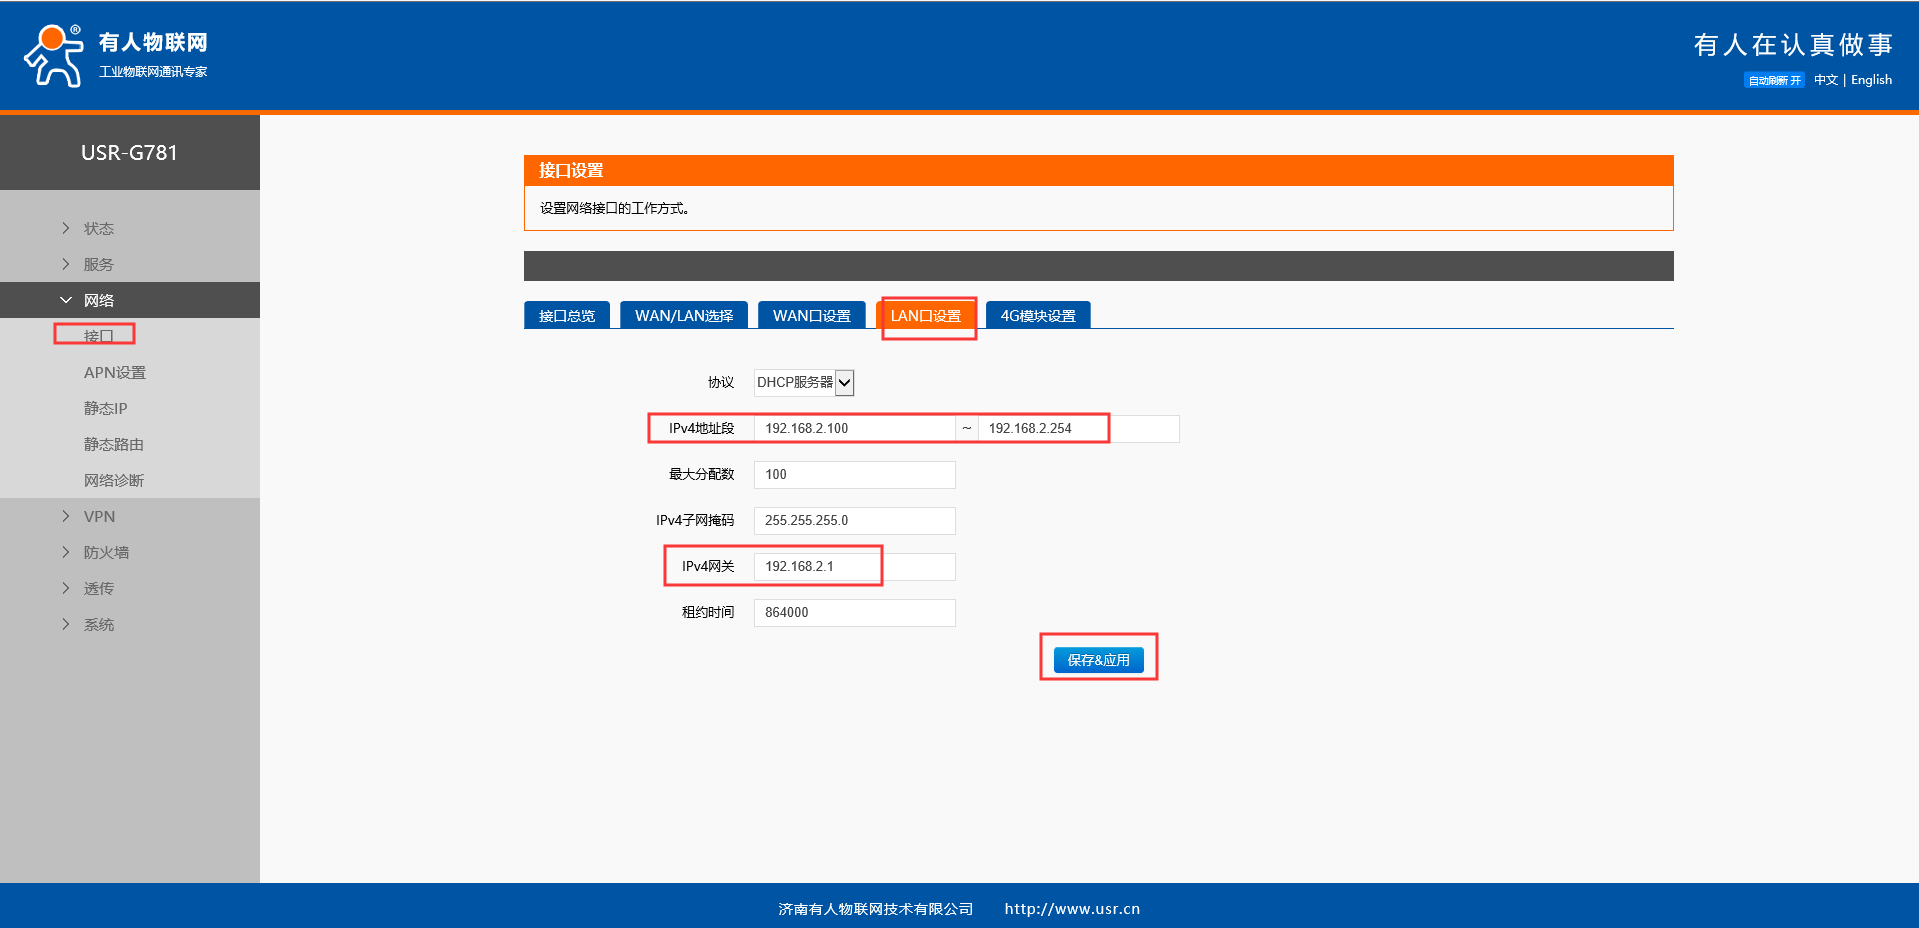This screenshot has height=928, width=1919.
Task: Switch to the WAN/LAN选择 tab
Action: (683, 315)
